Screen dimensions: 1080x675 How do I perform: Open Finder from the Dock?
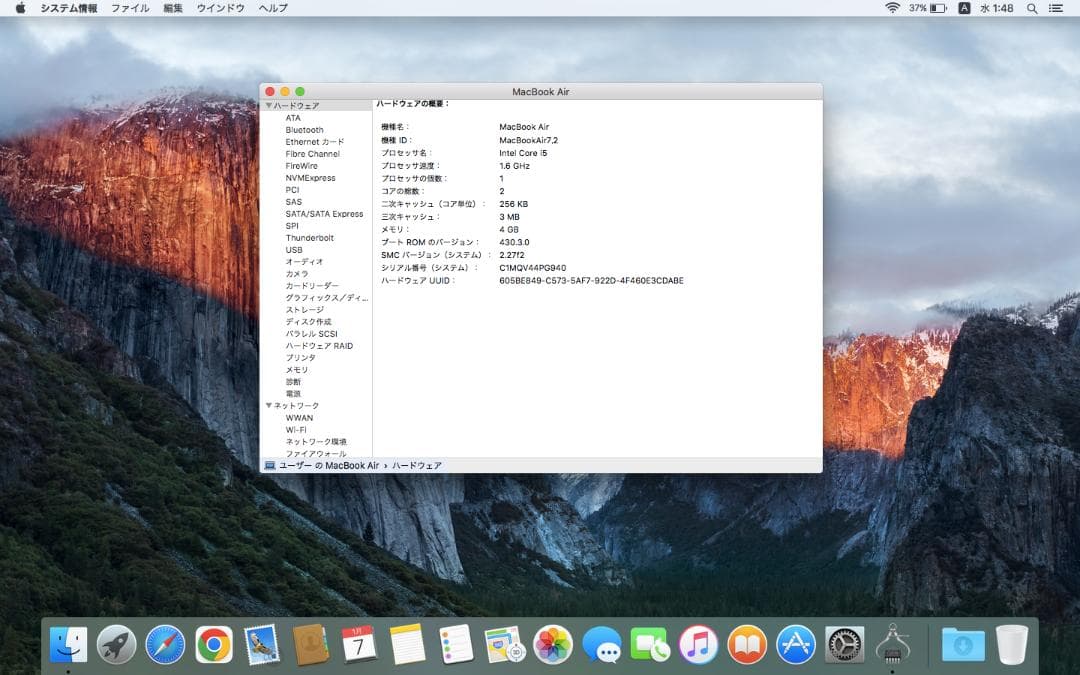(68, 645)
